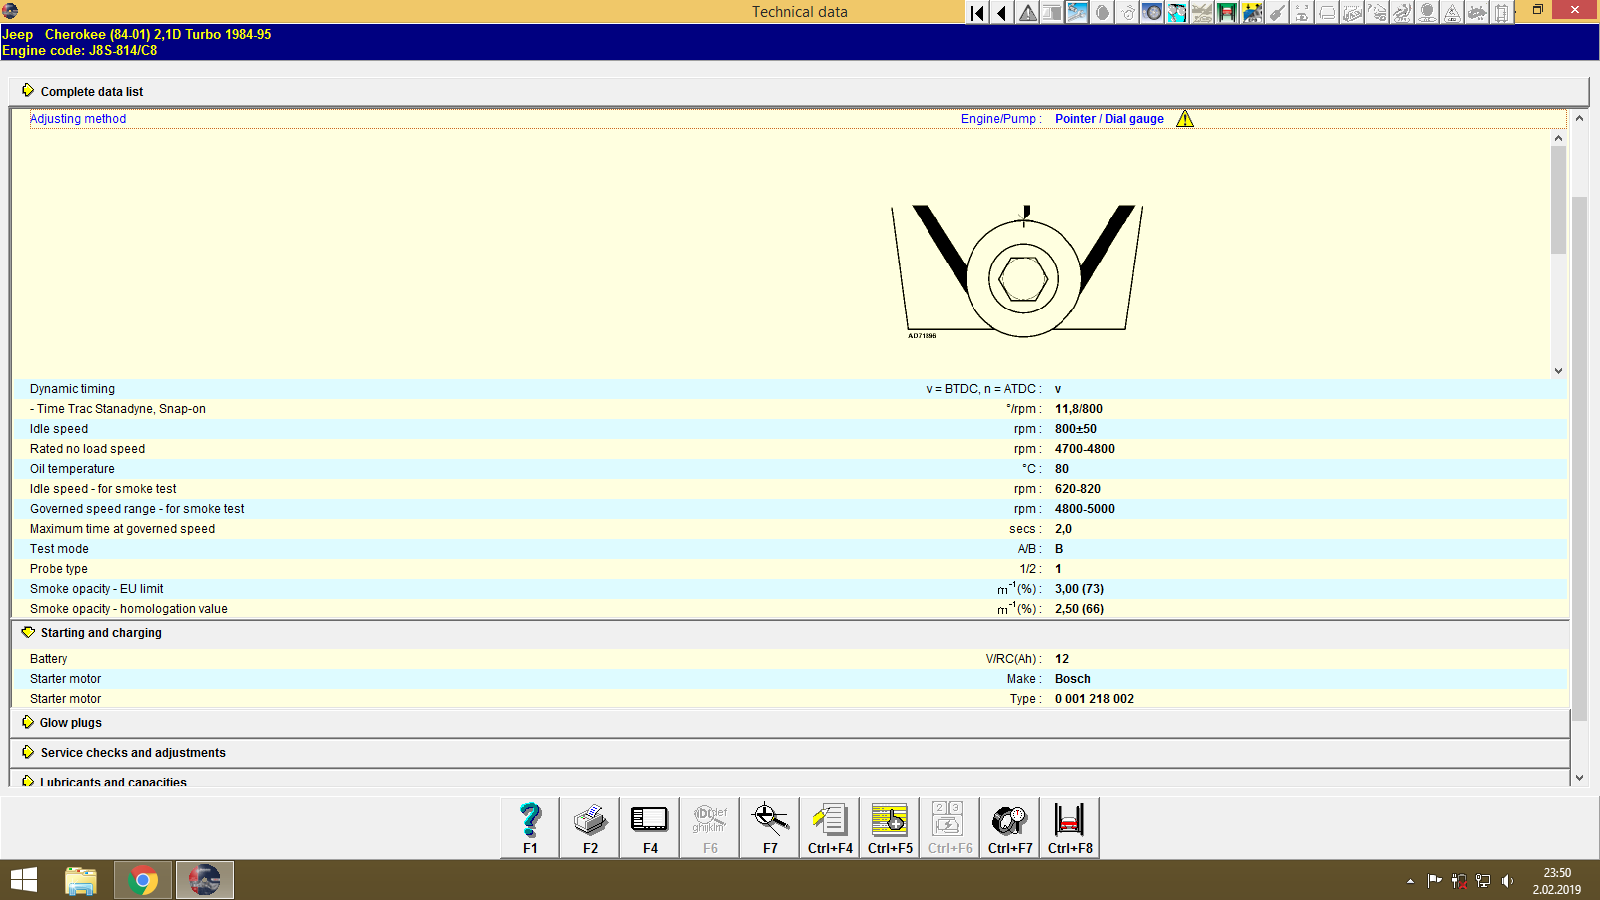This screenshot has height=900, width=1600.
Task: Expand Service checks and adjustments
Action: 131,752
